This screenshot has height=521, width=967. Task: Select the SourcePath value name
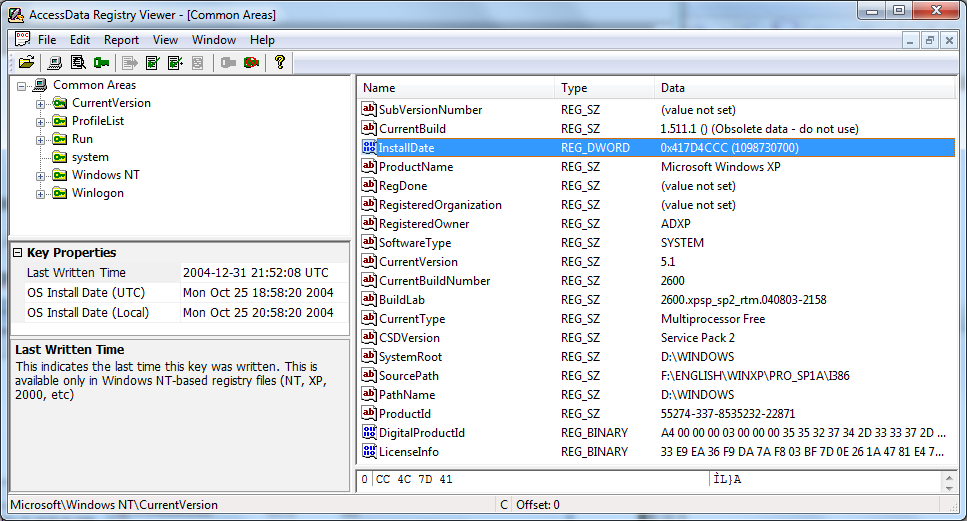[408, 375]
